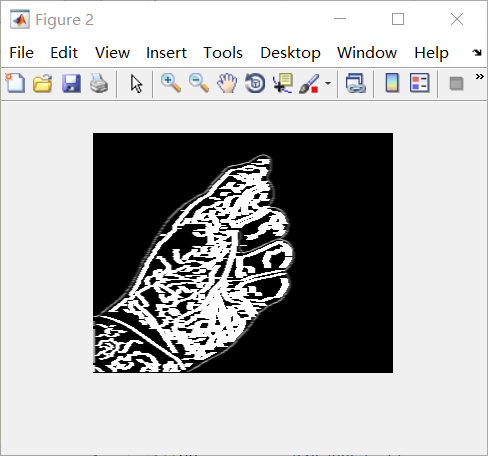Select the Rotate 3D tool
The width and height of the screenshot is (488, 456).
[255, 83]
